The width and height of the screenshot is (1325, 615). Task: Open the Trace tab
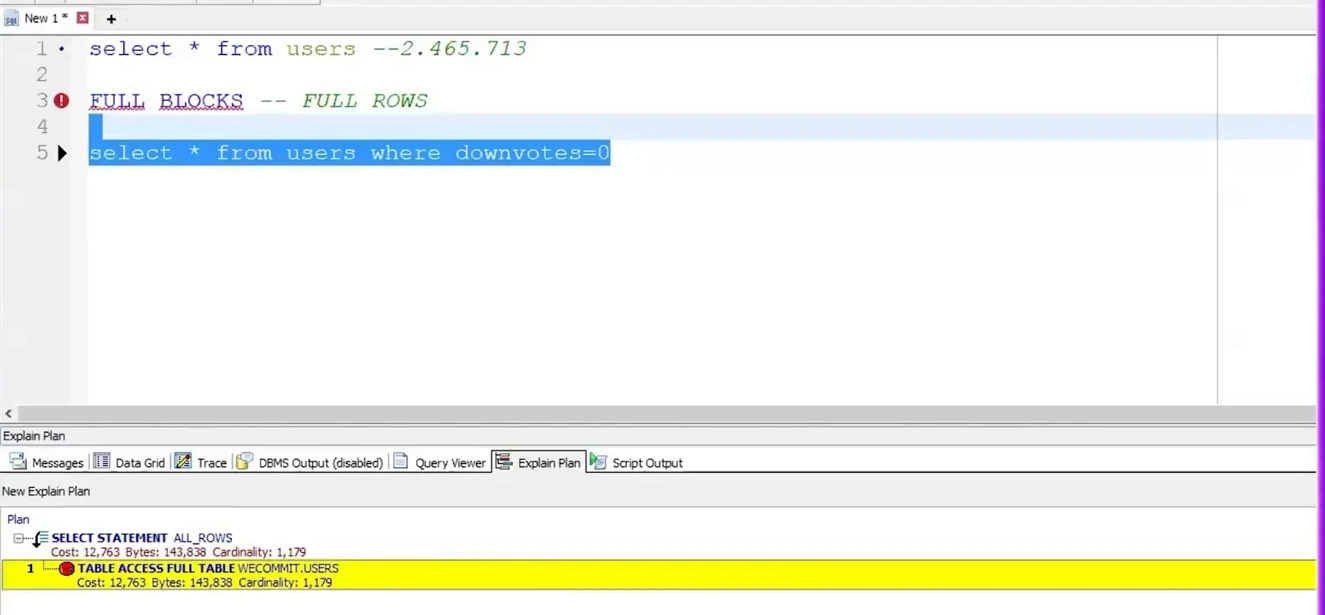tap(201, 462)
